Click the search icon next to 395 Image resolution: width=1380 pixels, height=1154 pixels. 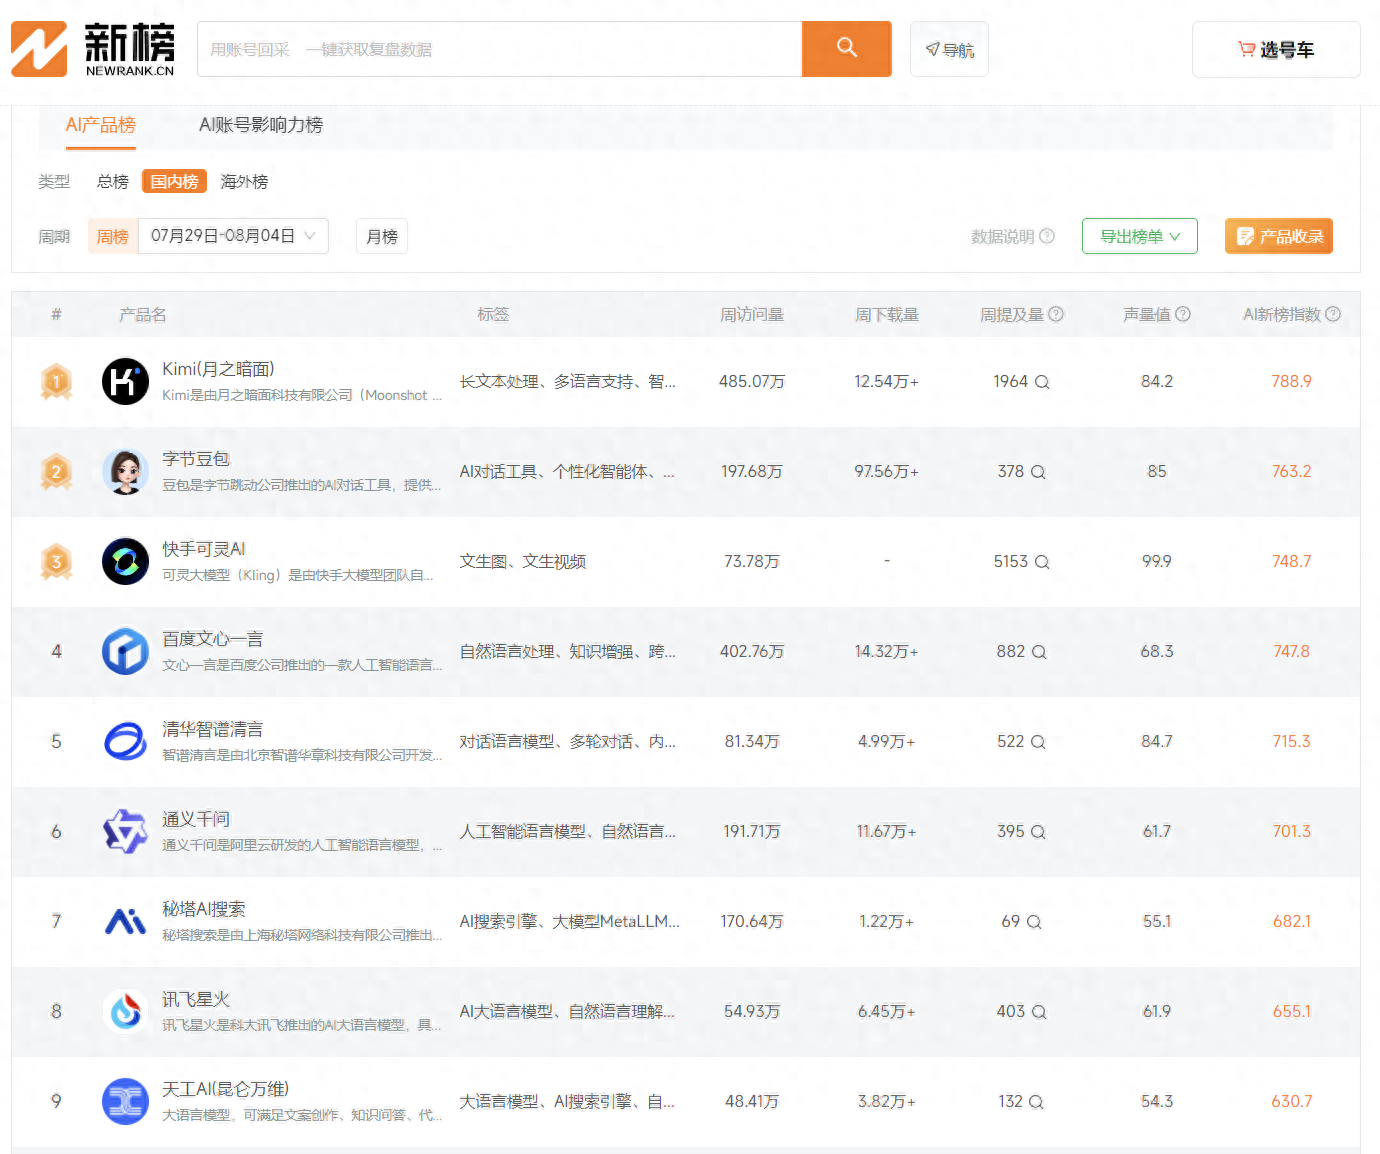point(1038,832)
